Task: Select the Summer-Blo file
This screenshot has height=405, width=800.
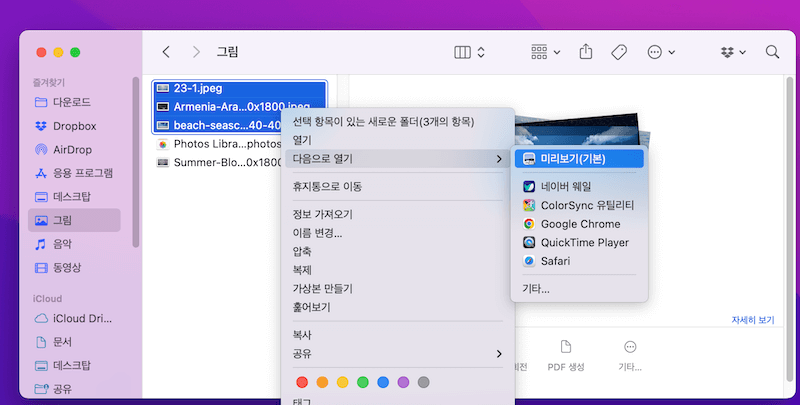Action: [217, 162]
